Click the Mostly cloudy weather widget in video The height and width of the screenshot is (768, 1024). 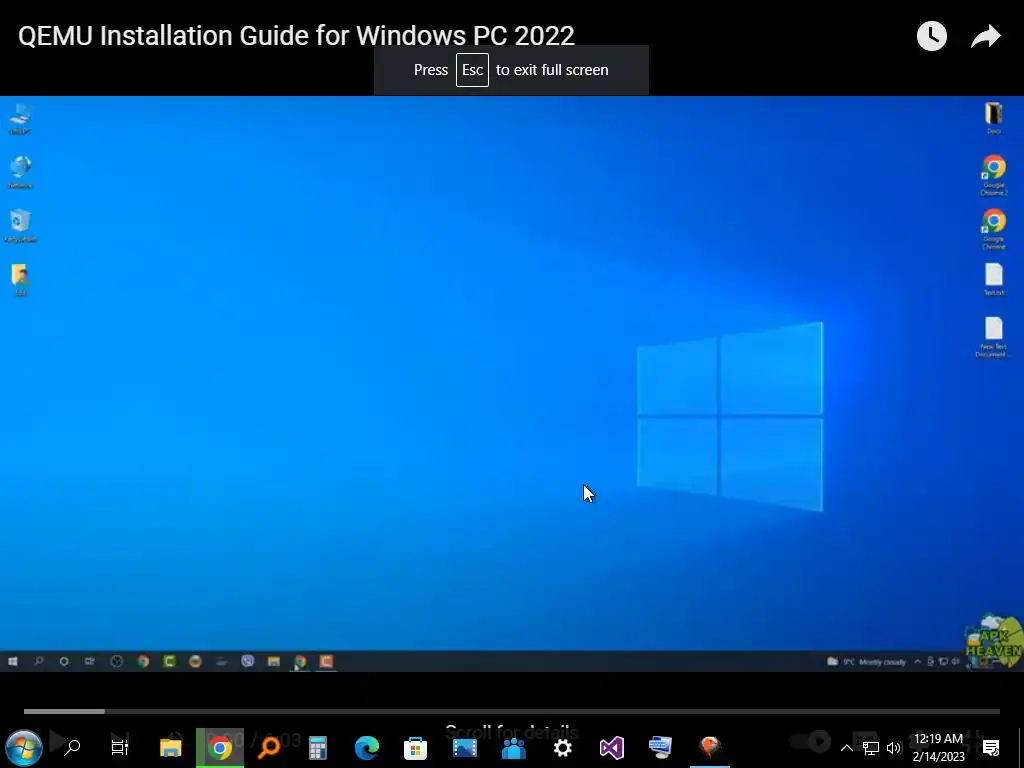pos(867,662)
